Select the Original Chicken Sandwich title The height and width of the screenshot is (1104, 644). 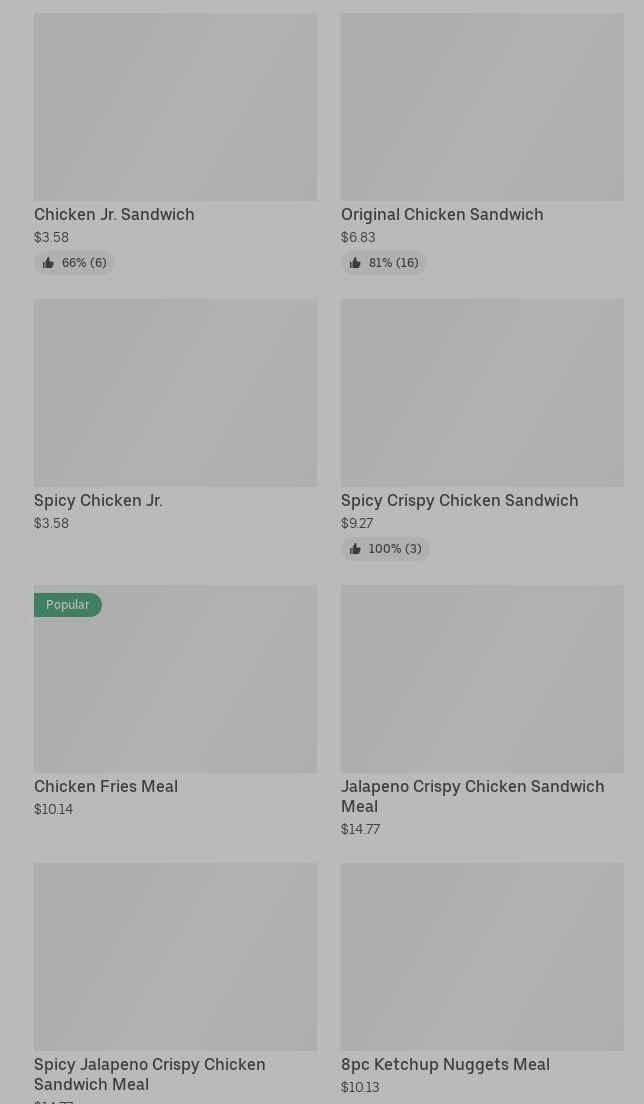[x=442, y=215]
